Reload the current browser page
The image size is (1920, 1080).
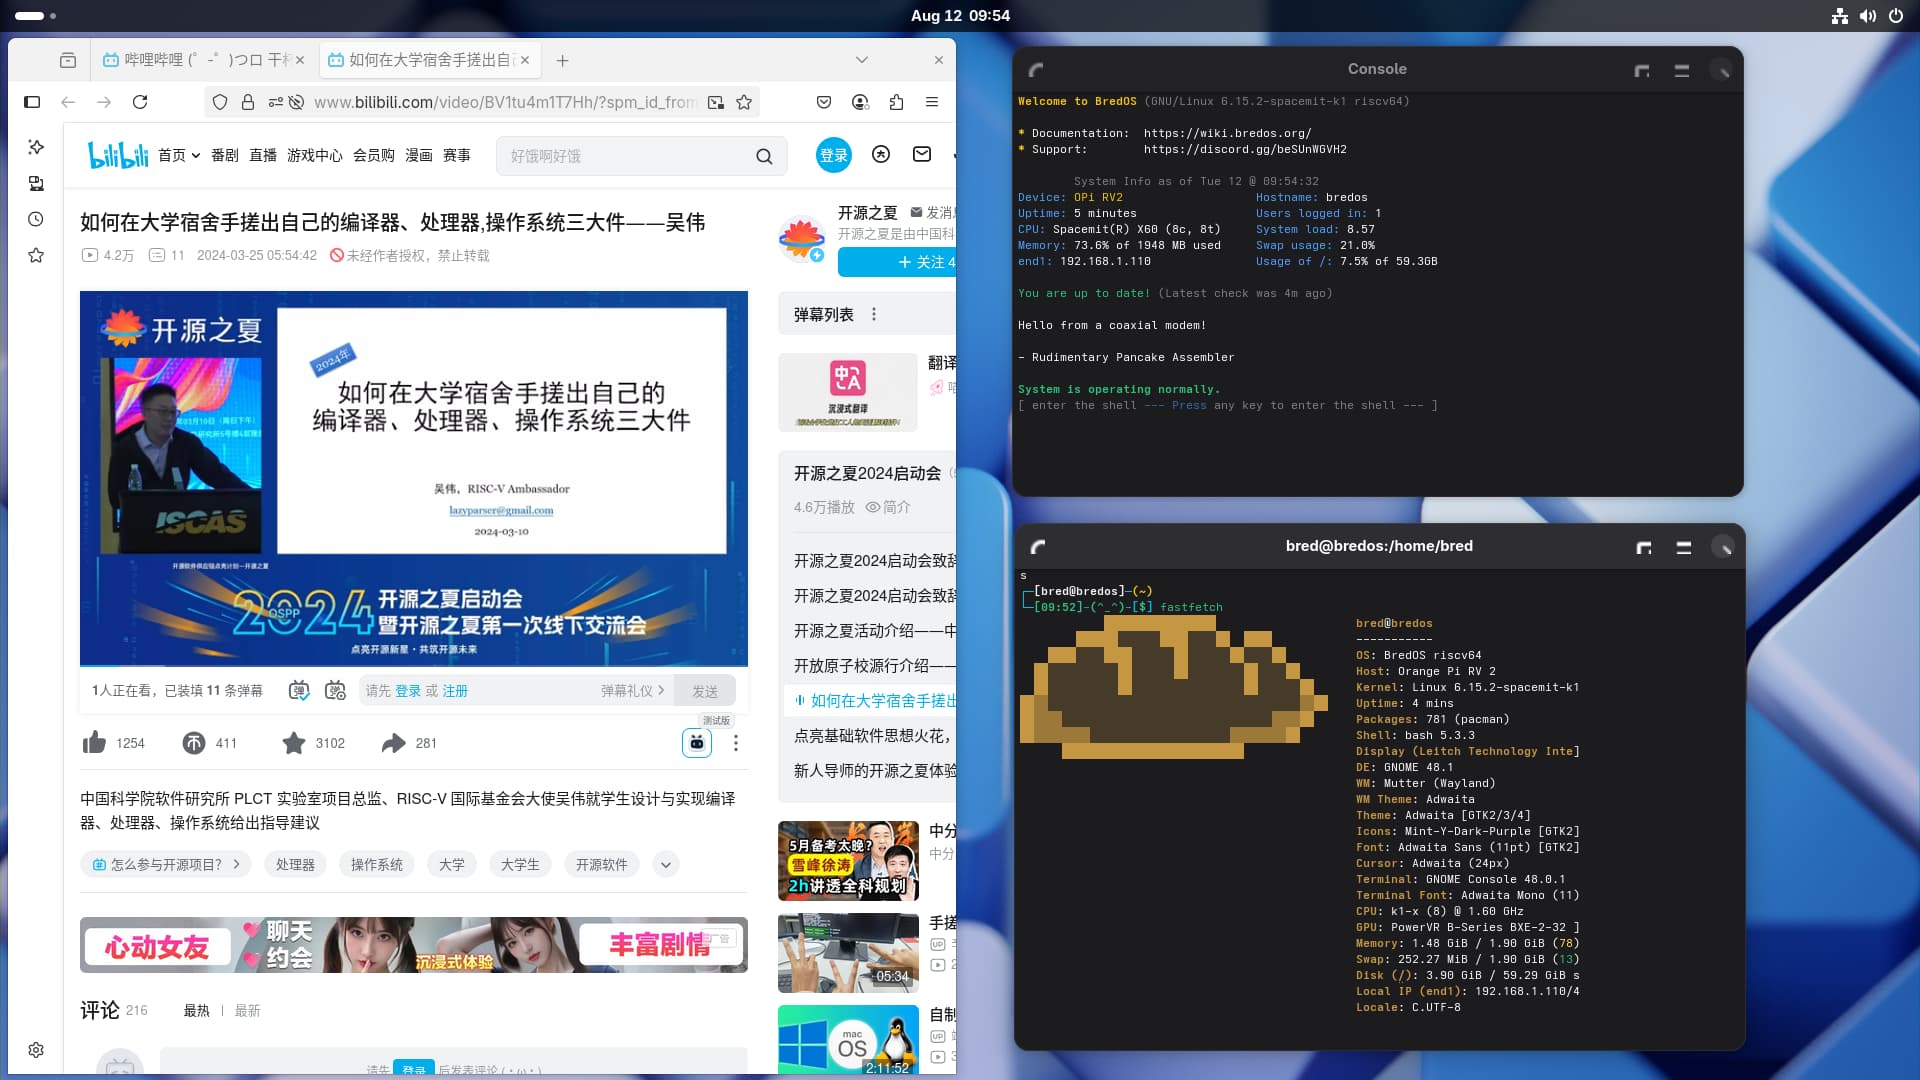point(140,102)
